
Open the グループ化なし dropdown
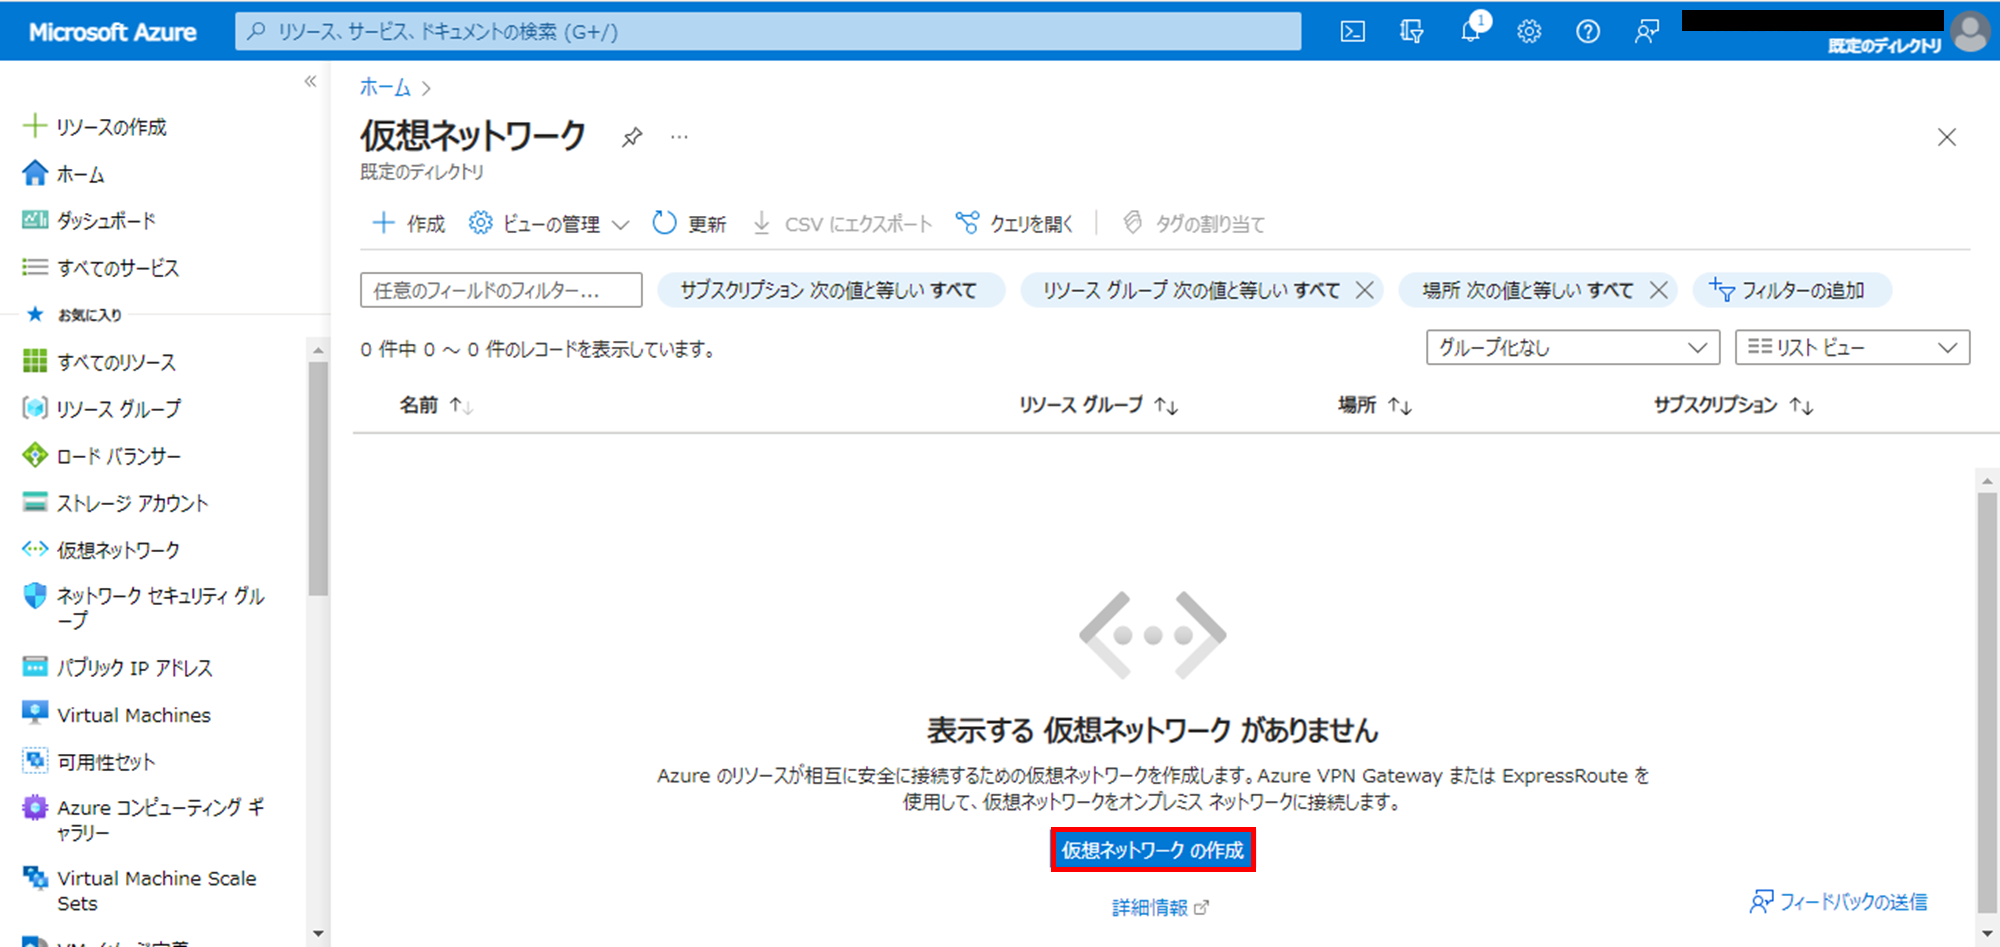[1572, 347]
